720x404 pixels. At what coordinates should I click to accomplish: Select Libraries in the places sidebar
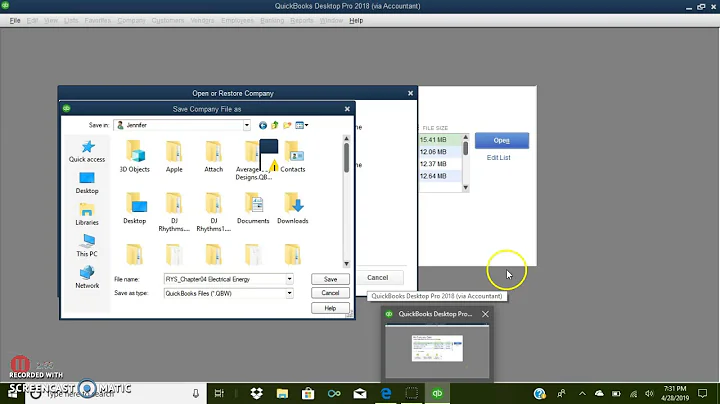tap(87, 214)
